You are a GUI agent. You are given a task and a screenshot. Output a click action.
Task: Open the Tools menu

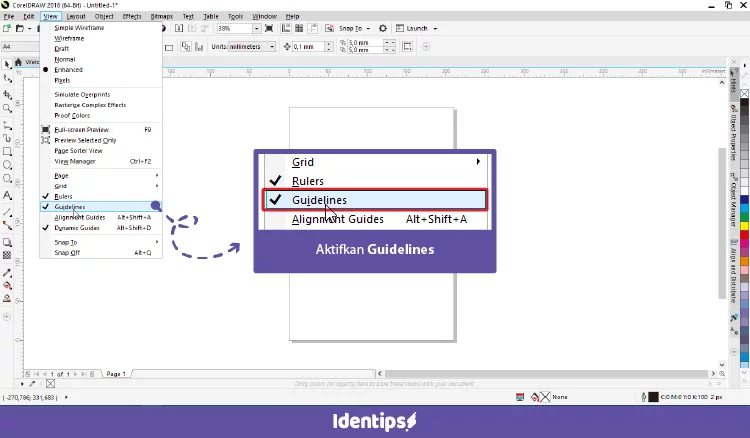(235, 16)
